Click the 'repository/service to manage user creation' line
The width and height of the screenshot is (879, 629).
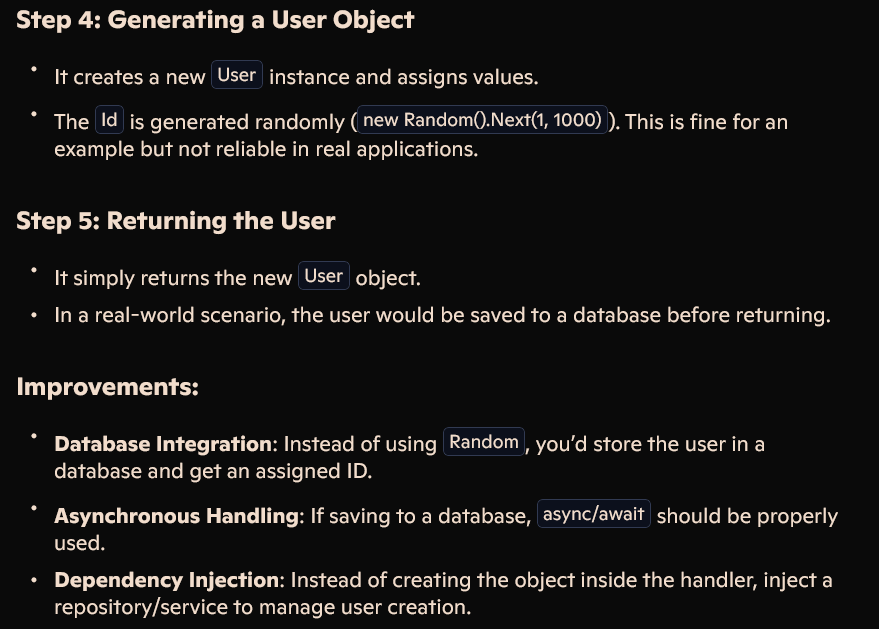click(x=262, y=607)
